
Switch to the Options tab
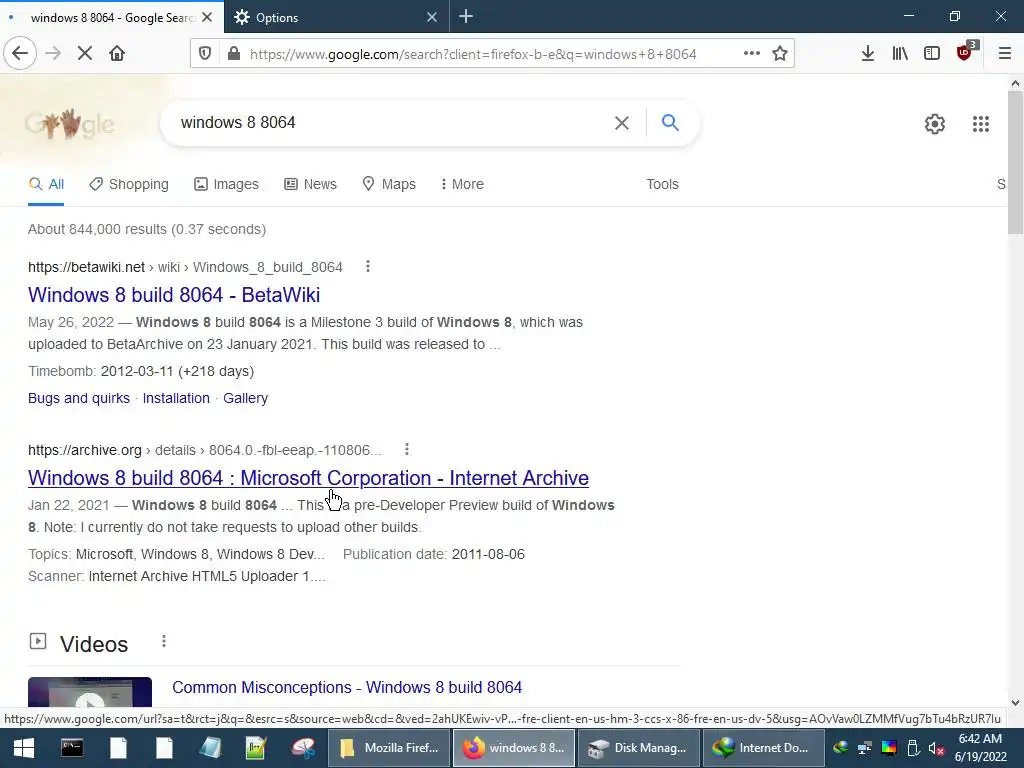(x=337, y=17)
